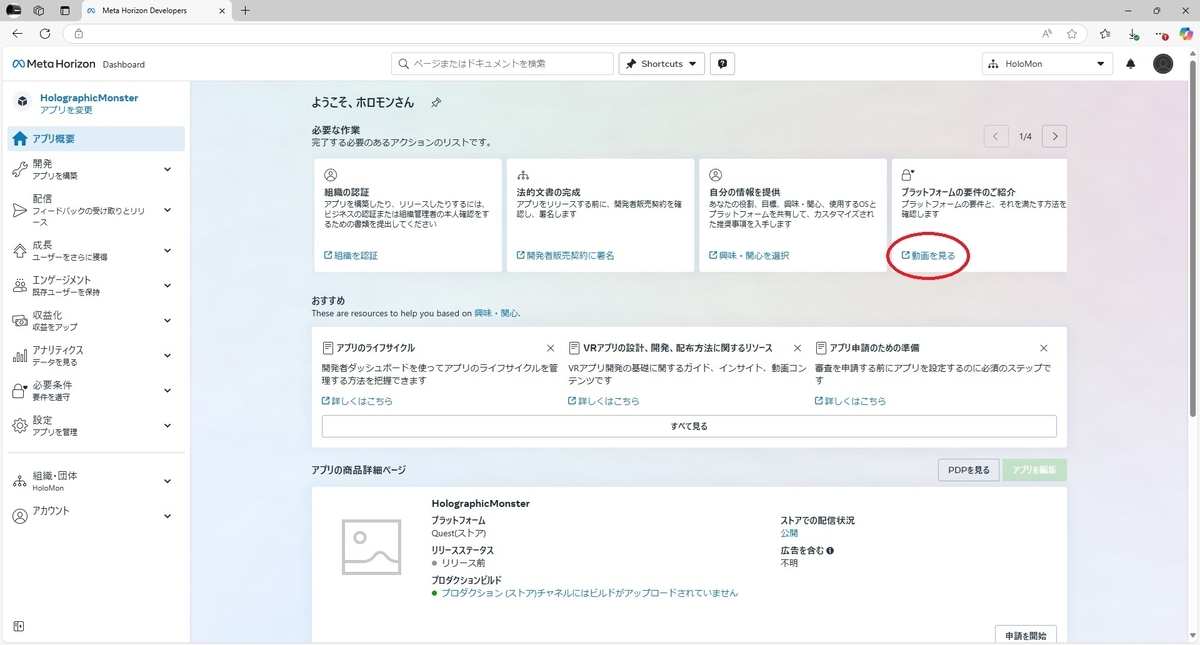Open 詳しくはこちら under アプリのライフサイクル

click(x=357, y=401)
